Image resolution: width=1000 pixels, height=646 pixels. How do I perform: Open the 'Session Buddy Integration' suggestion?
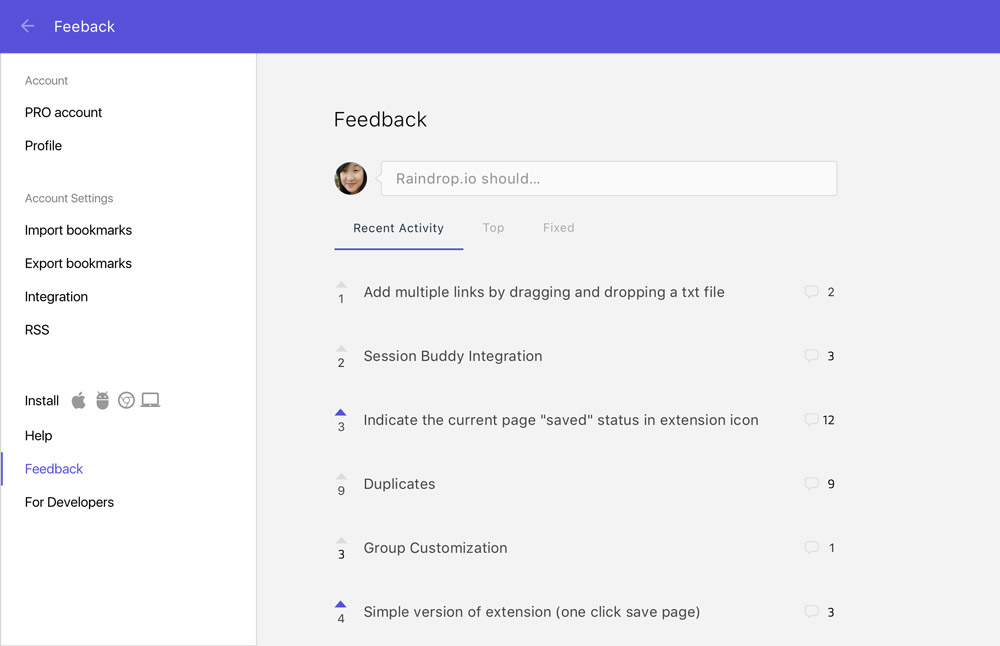453,356
